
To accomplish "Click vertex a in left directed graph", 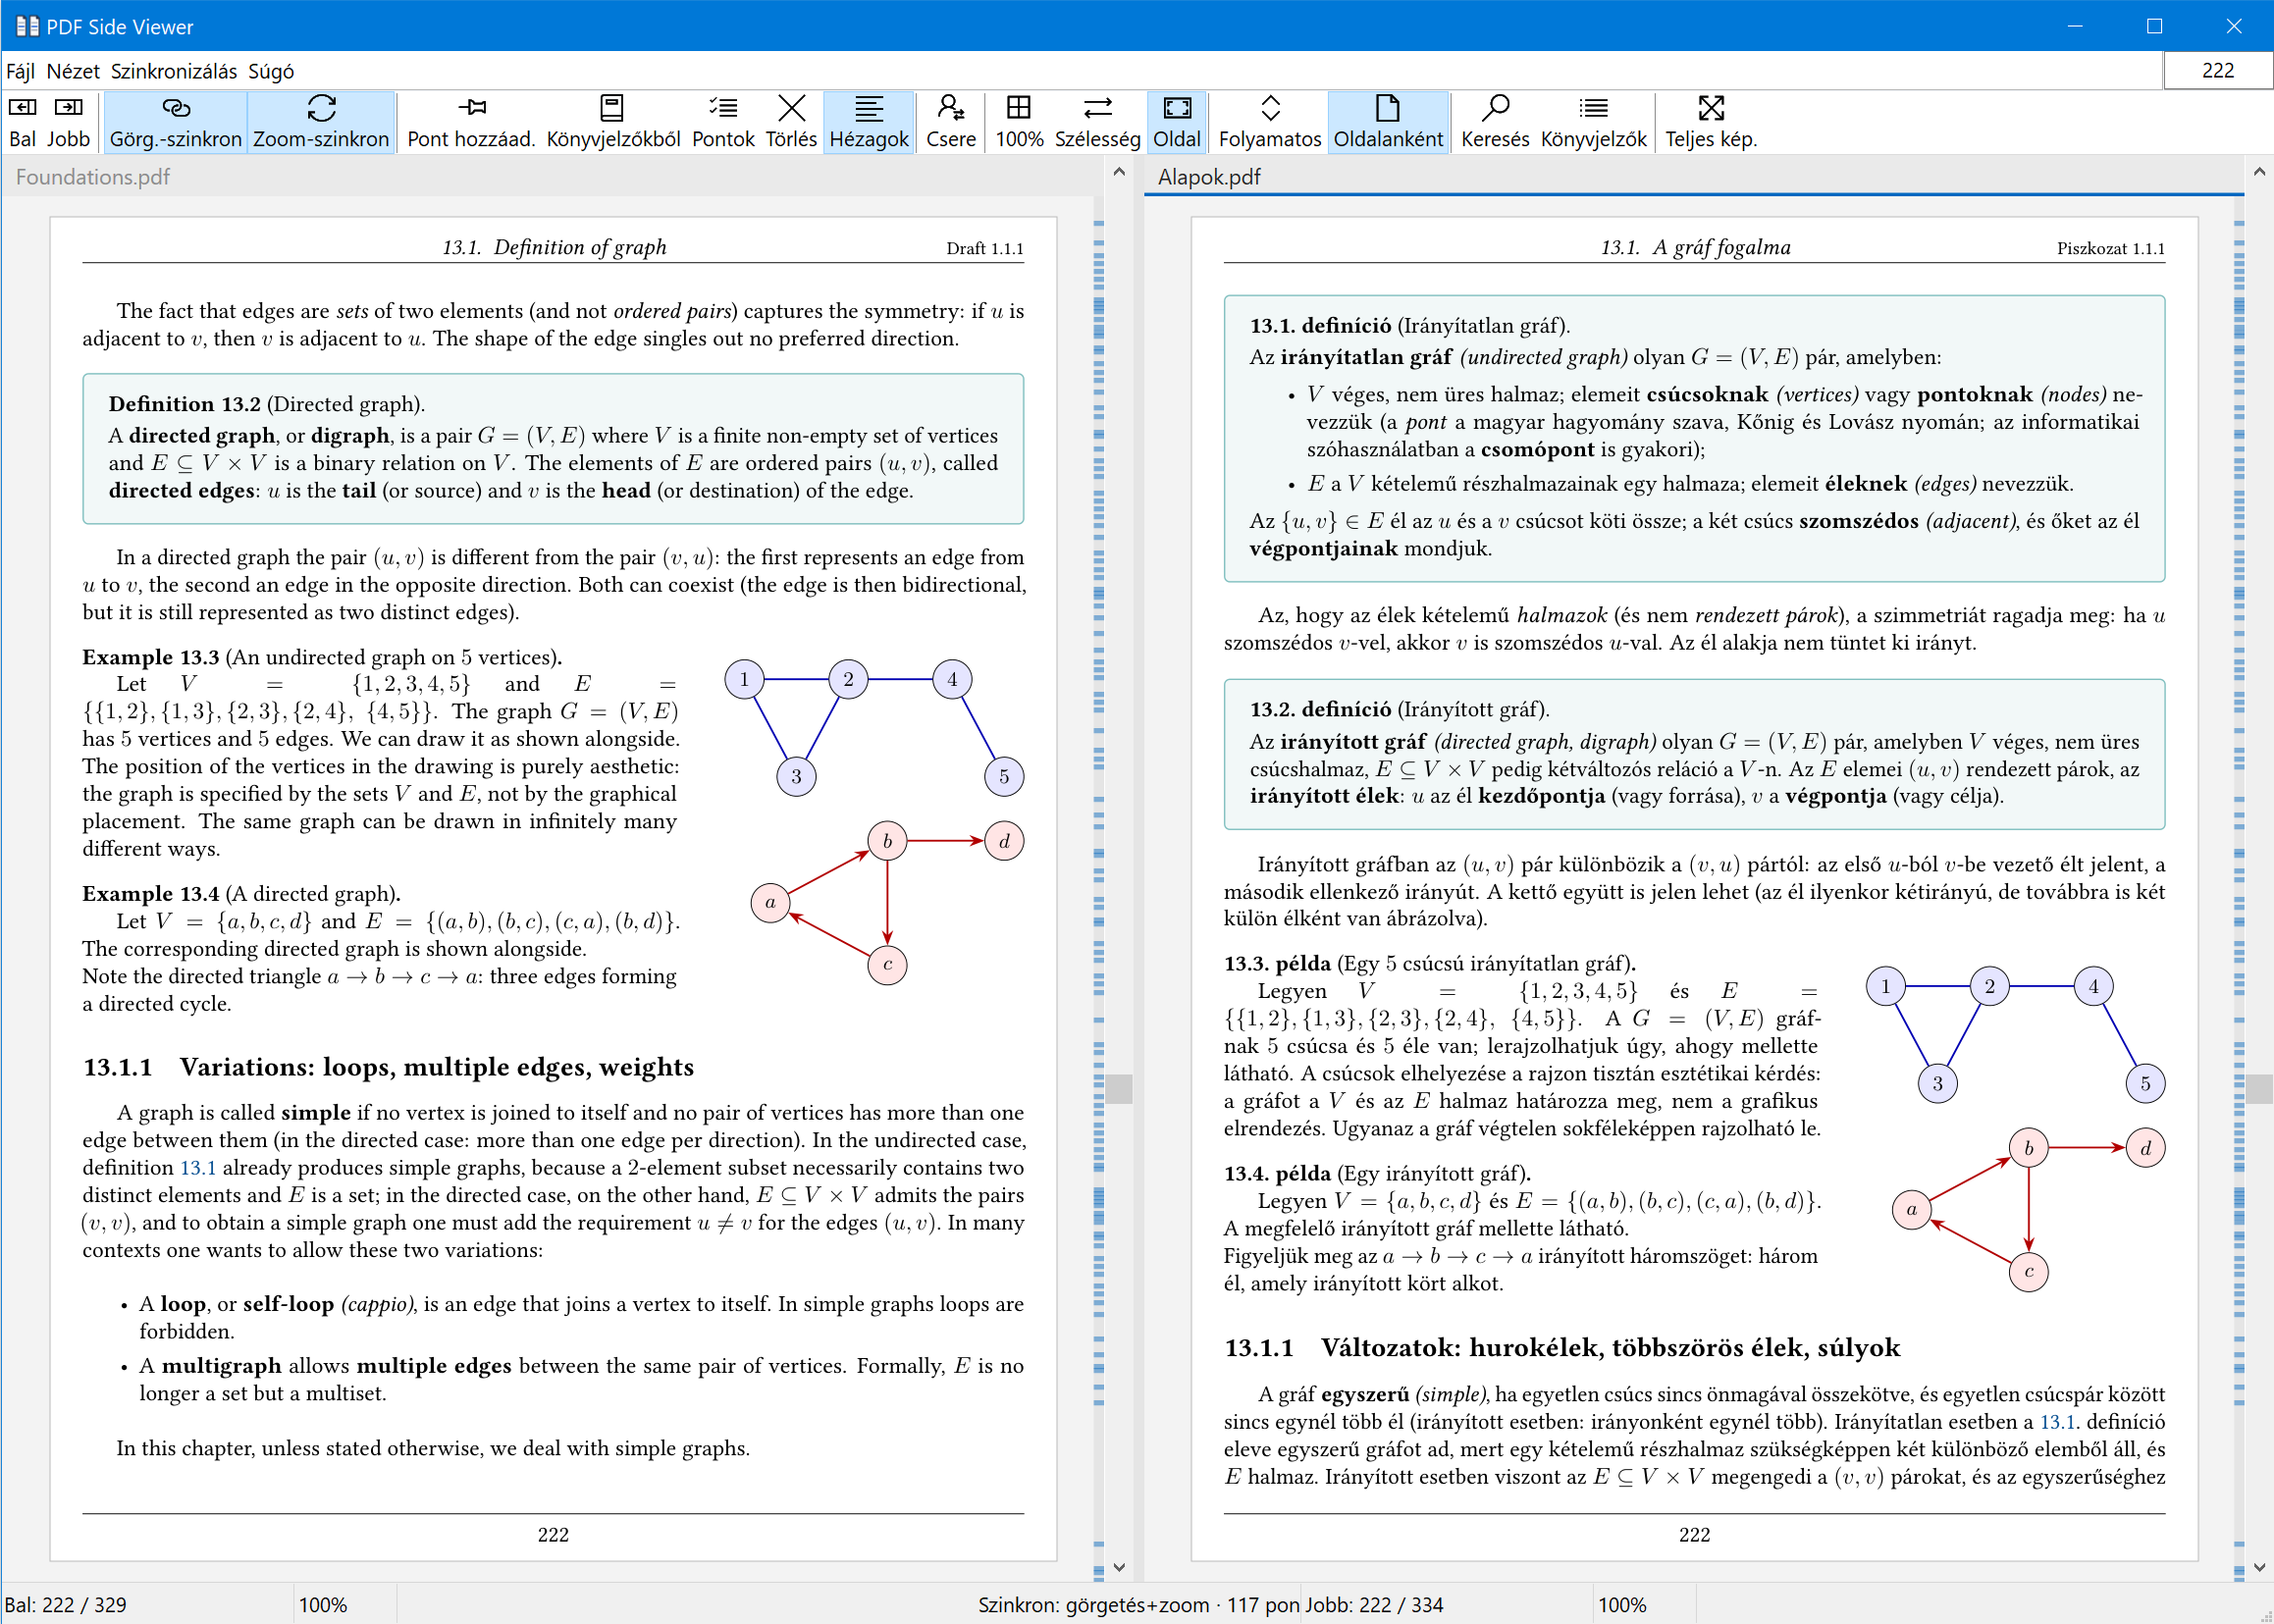I will click(x=770, y=903).
